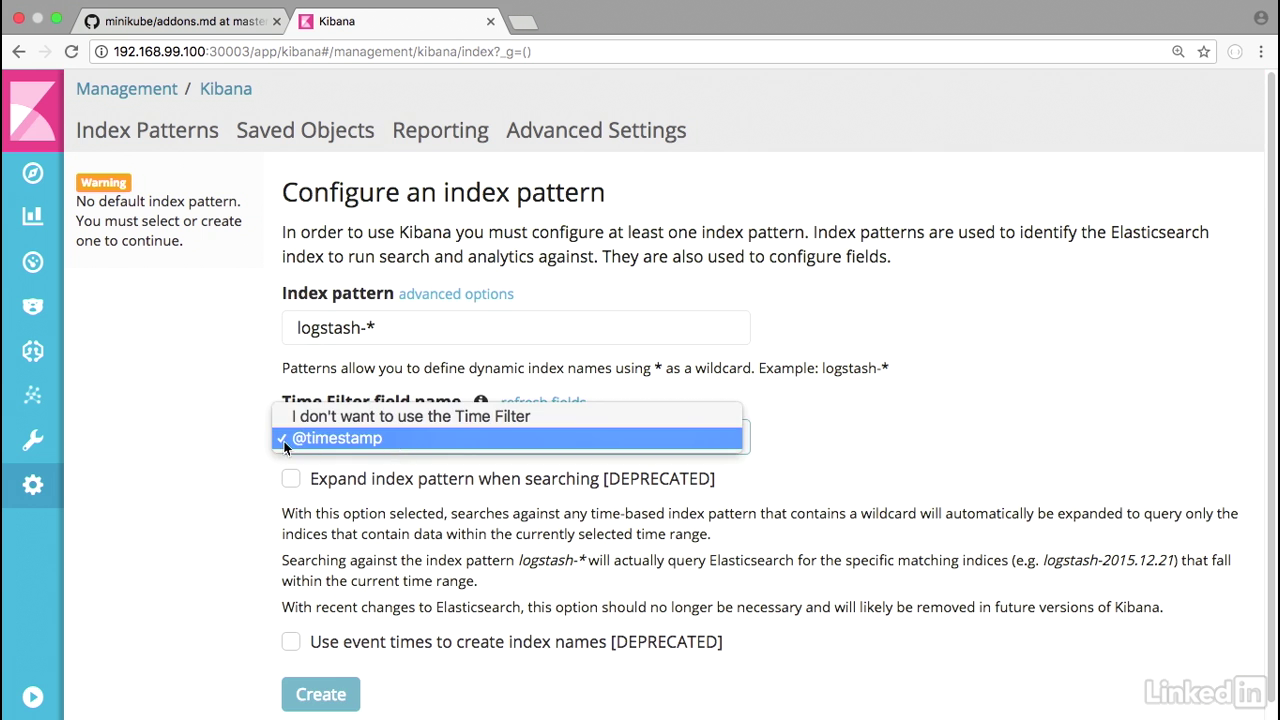Click the Create button
1280x720 pixels.
(x=321, y=694)
